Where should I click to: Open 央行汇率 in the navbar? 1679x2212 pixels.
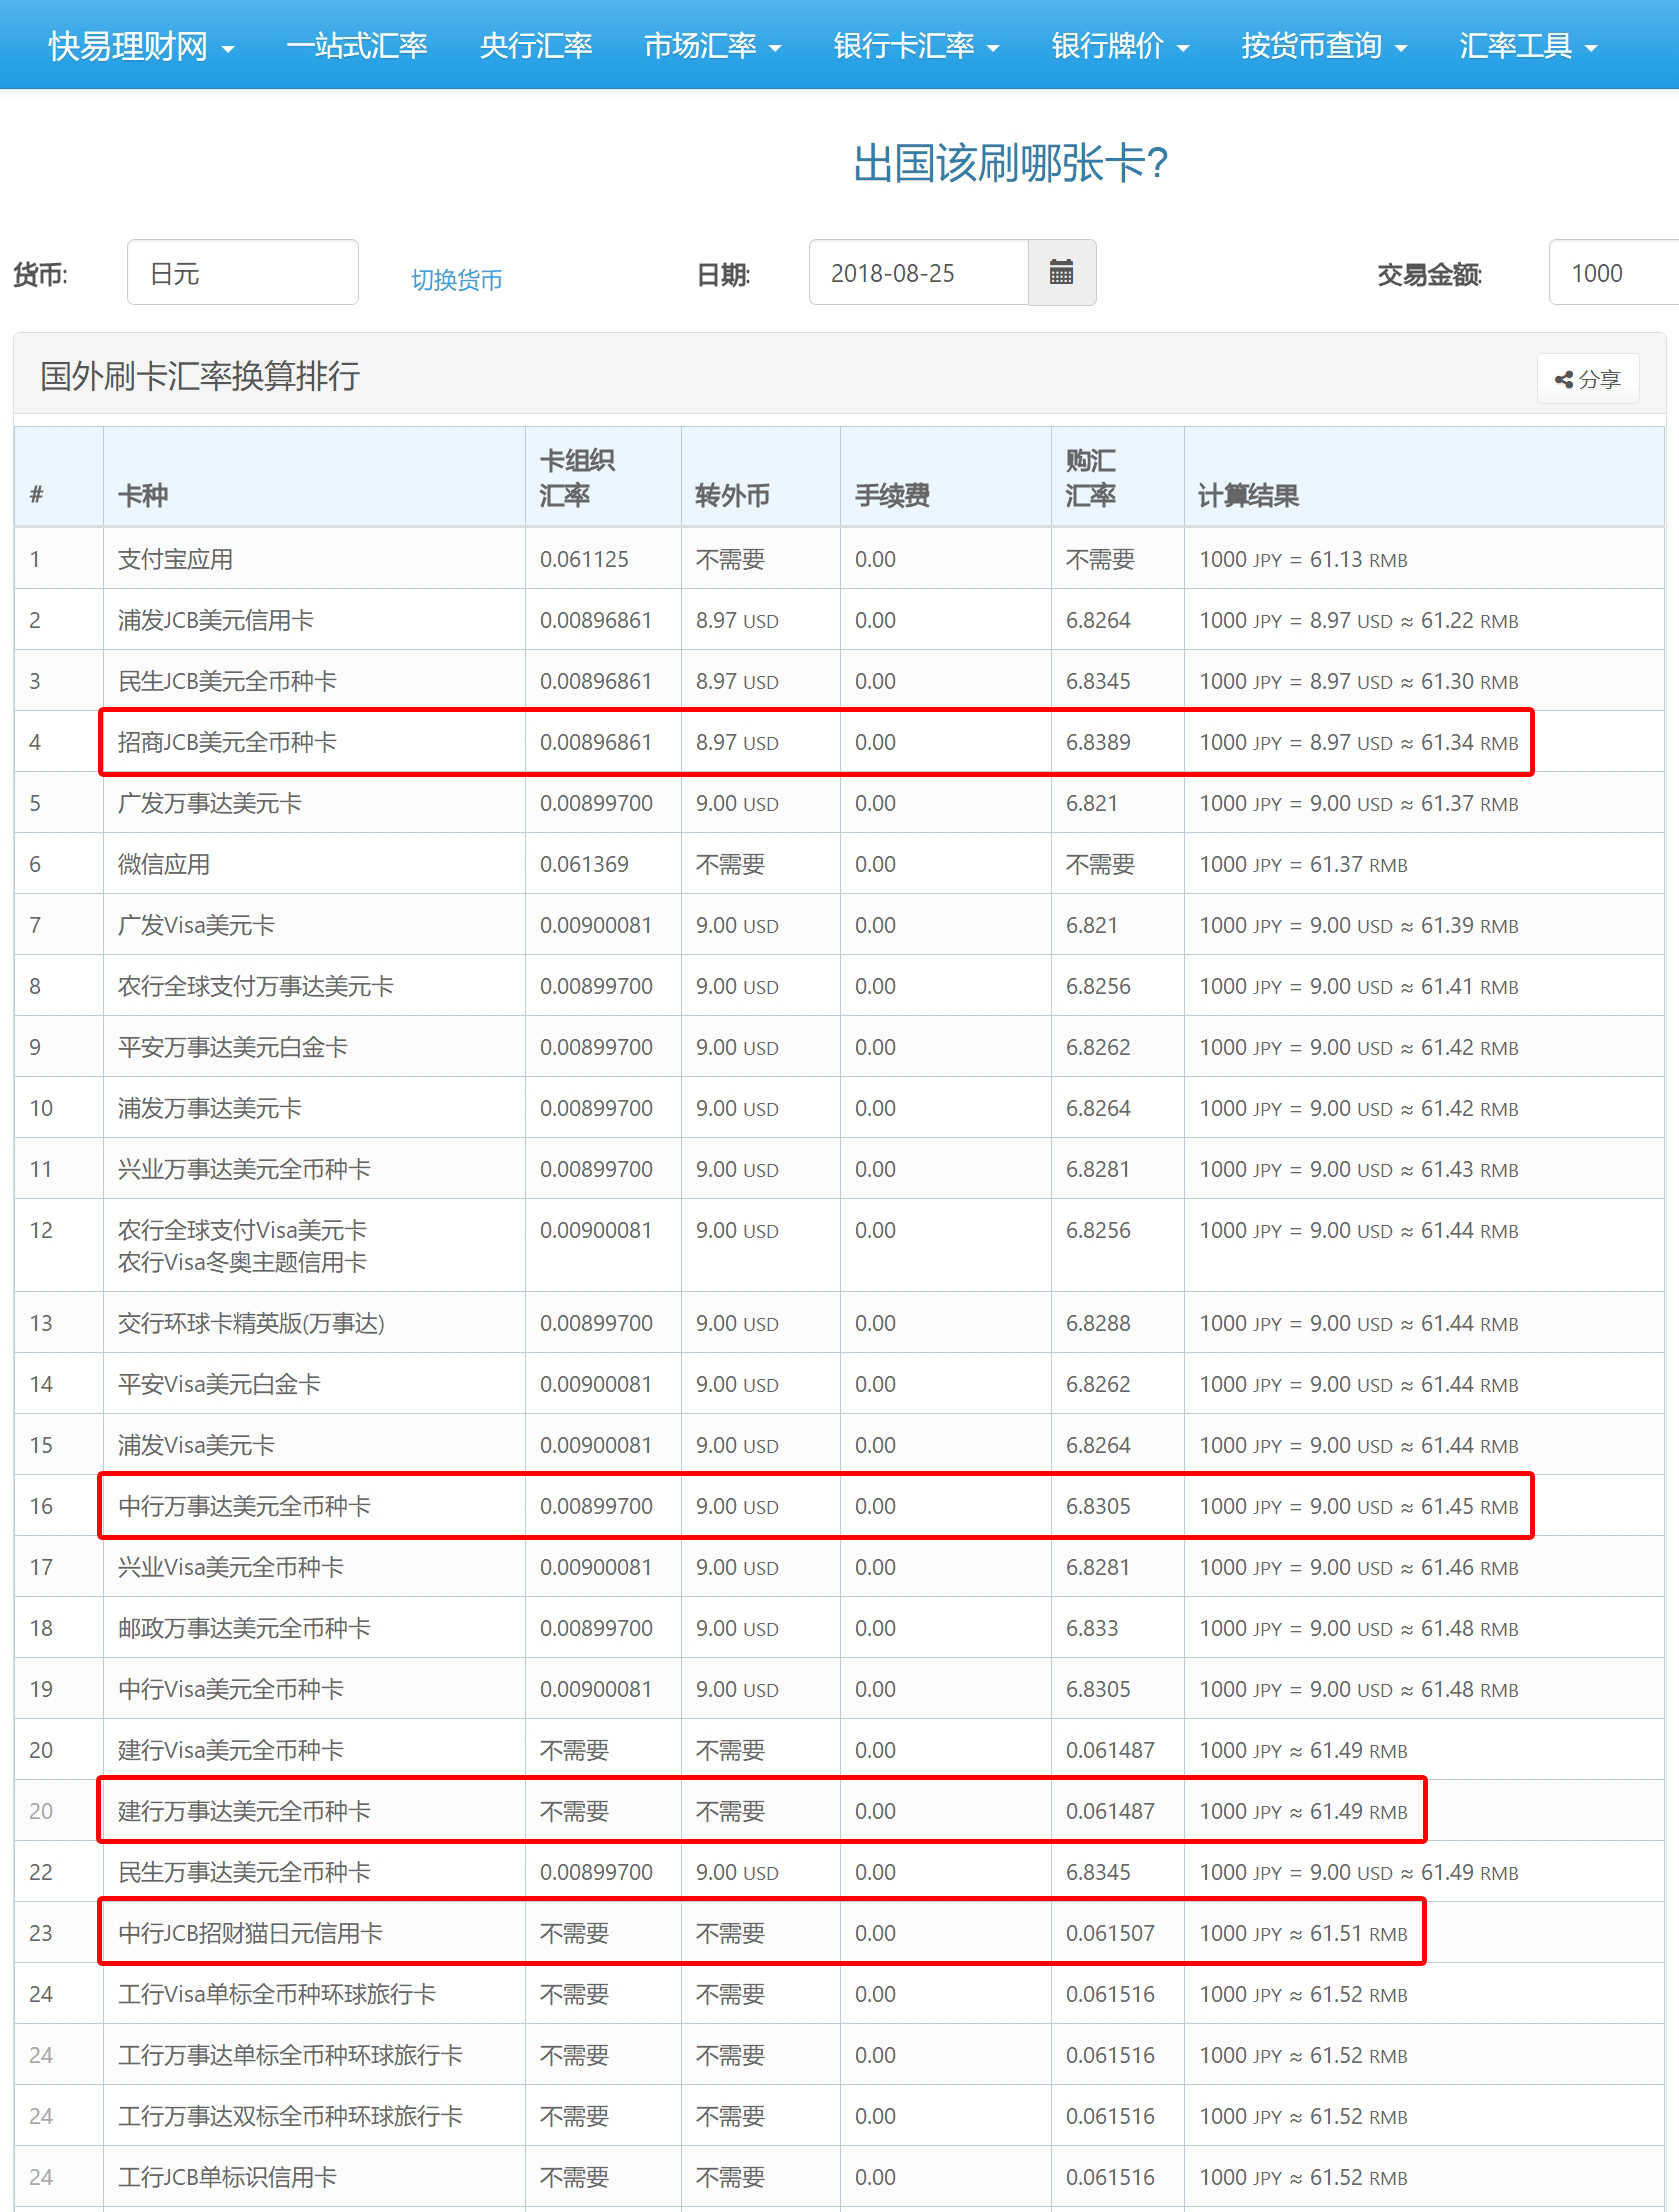(x=536, y=46)
